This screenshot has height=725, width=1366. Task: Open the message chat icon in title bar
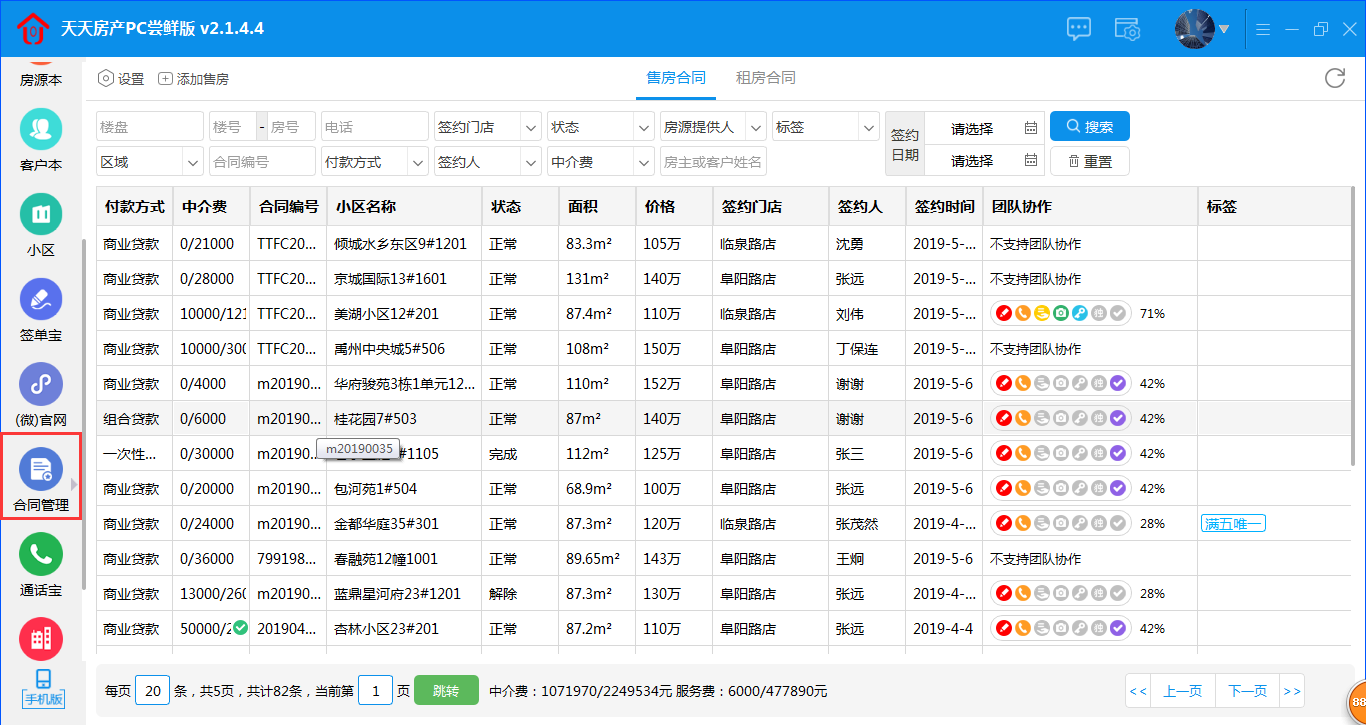point(1078,29)
